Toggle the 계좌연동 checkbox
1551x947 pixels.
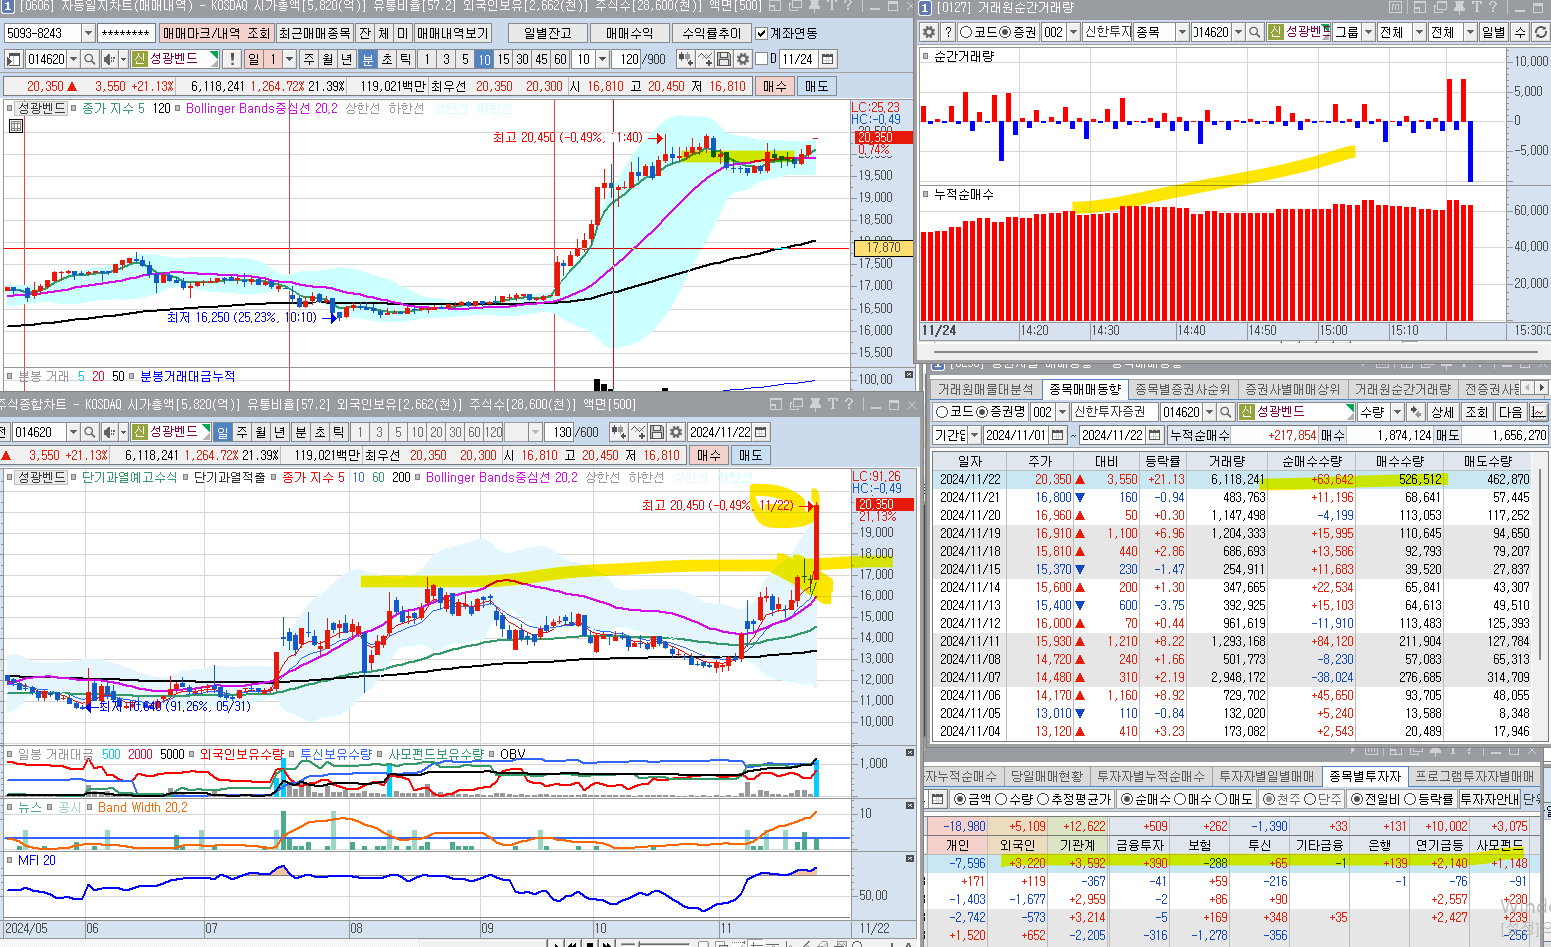click(761, 33)
